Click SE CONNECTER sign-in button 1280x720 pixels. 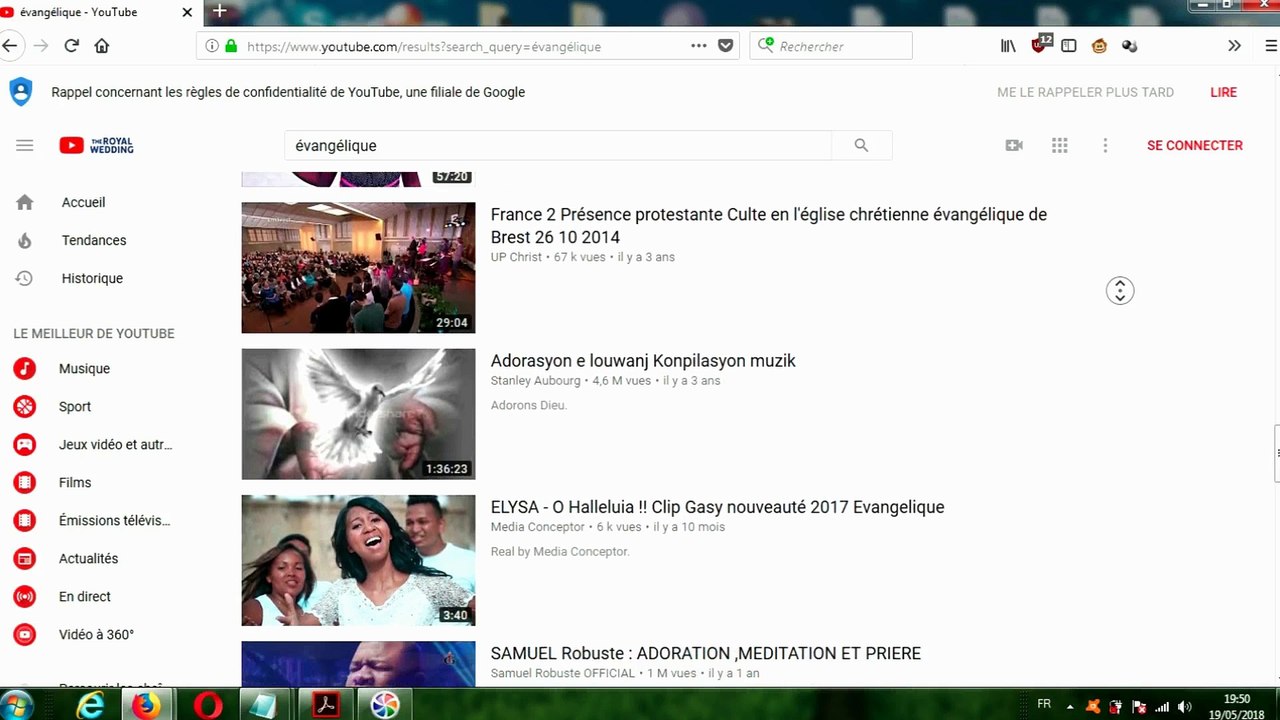[1194, 146]
